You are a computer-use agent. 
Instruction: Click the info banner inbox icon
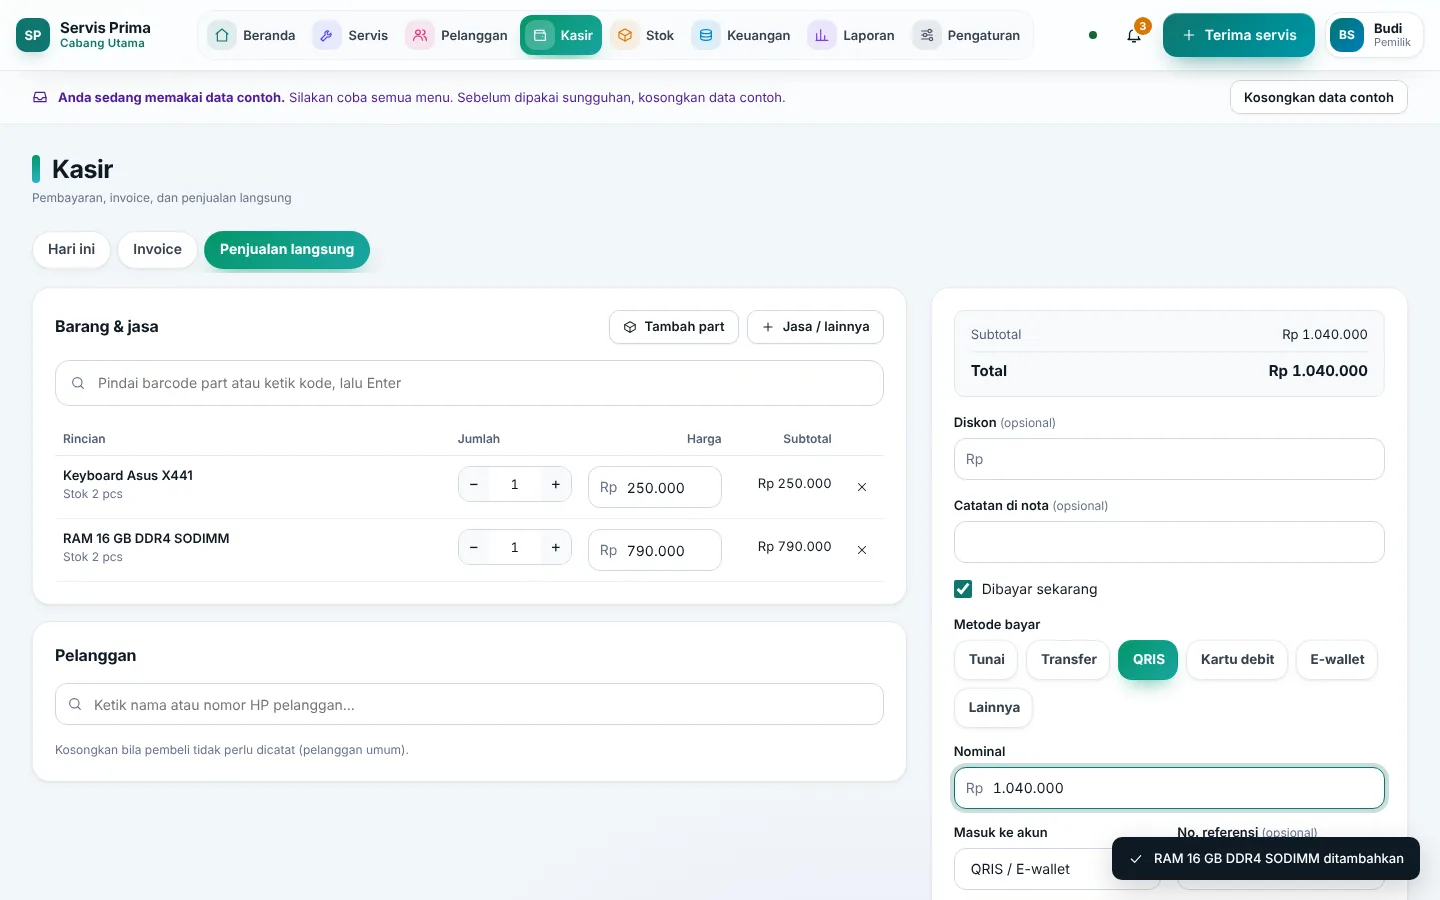coord(40,98)
